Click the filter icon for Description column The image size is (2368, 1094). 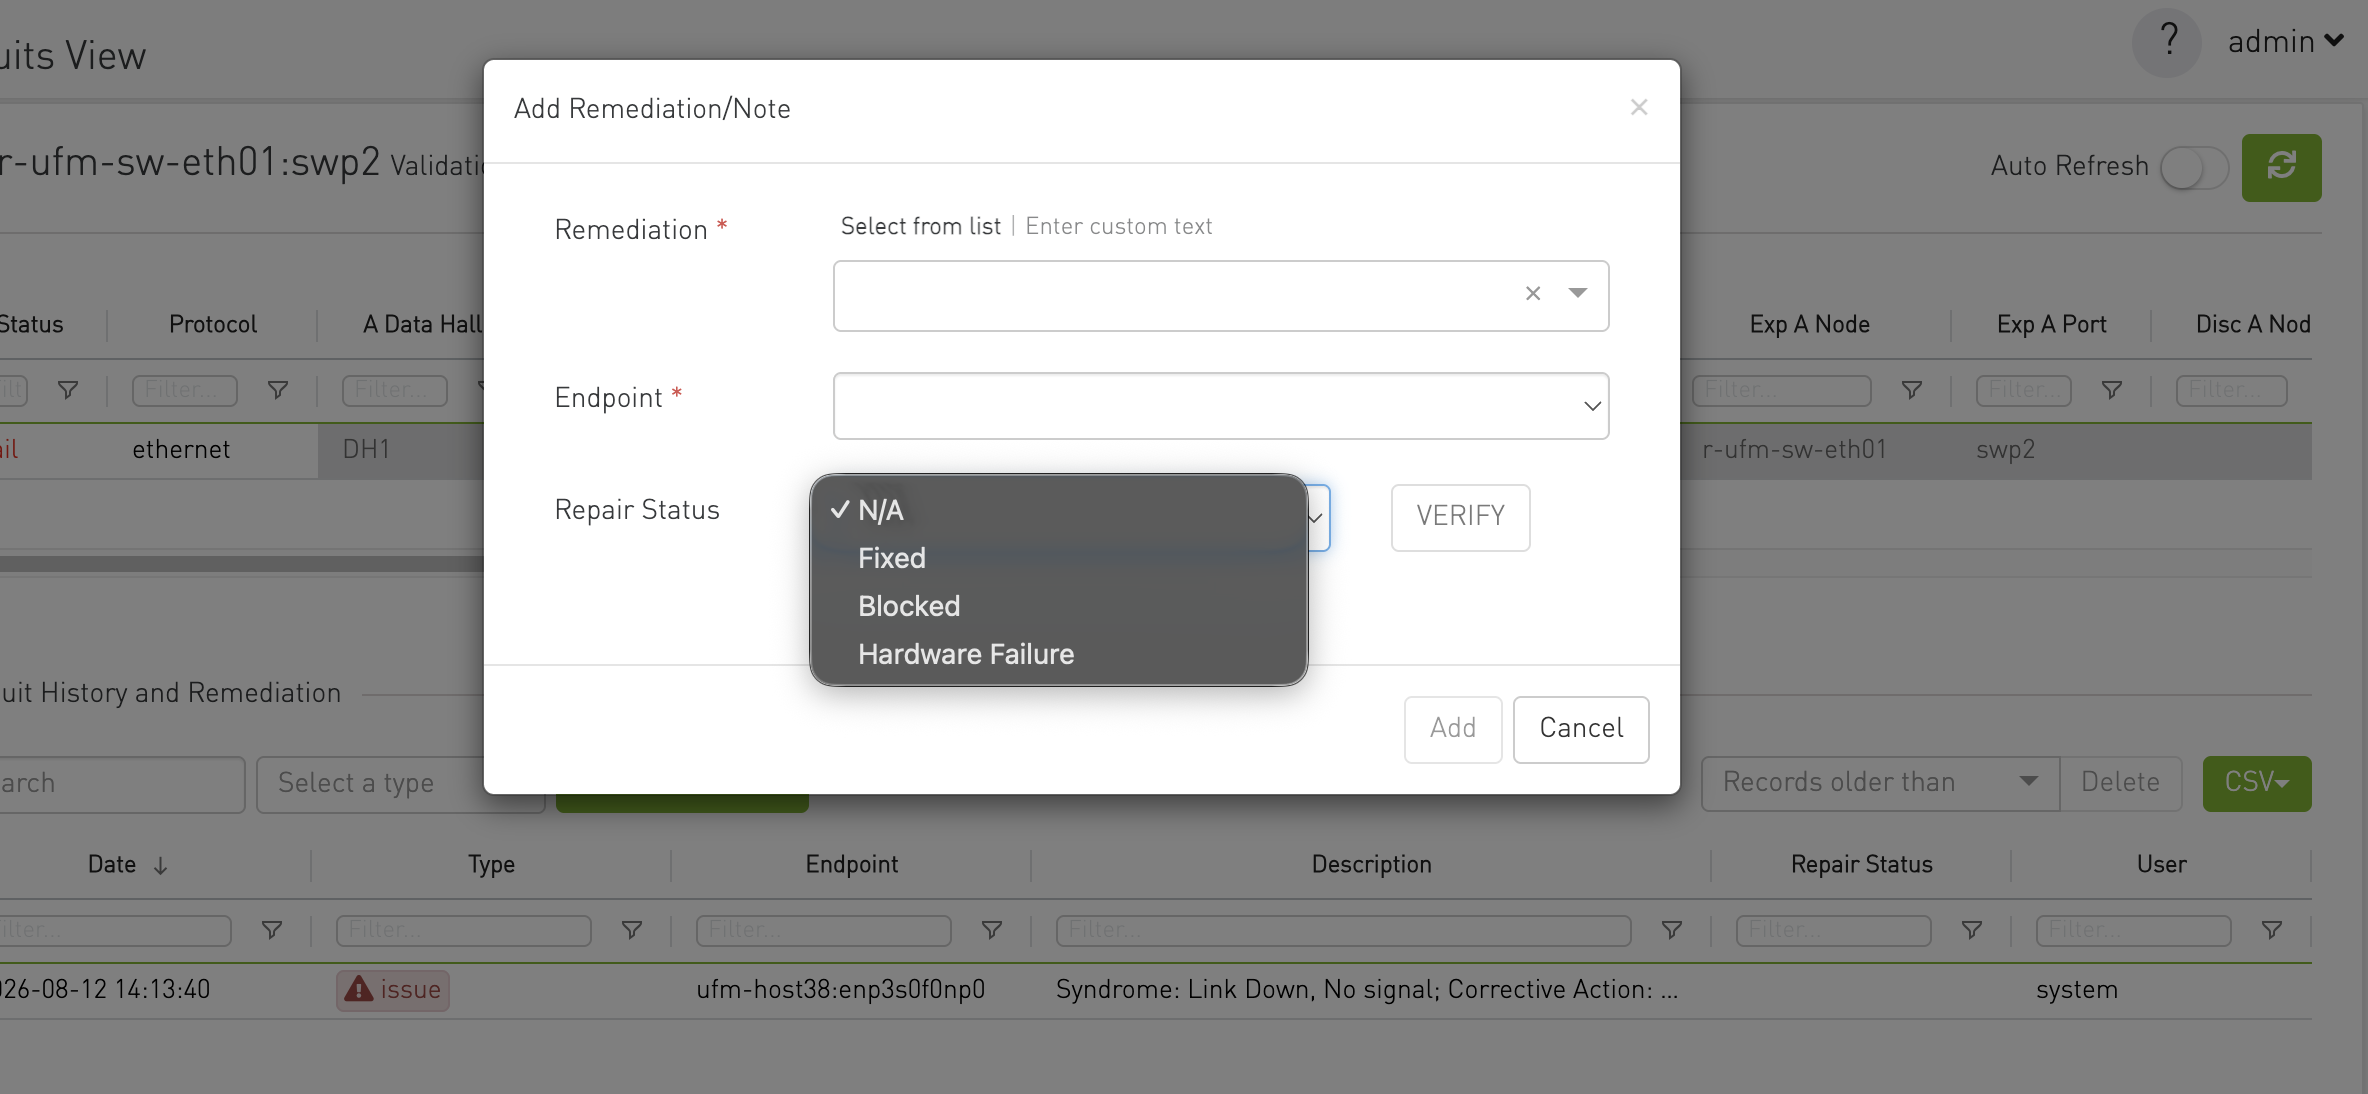1670,930
